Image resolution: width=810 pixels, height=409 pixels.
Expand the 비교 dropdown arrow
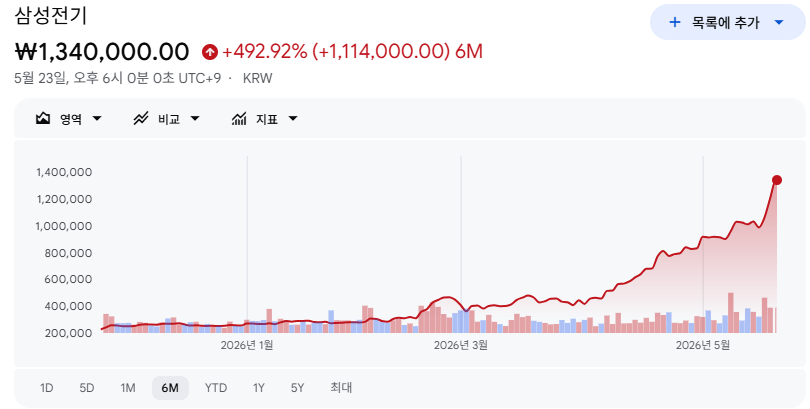tap(195, 119)
